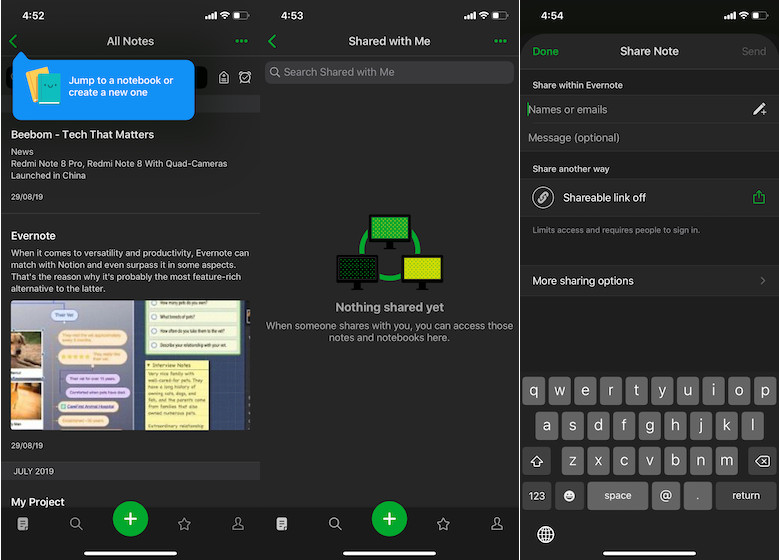Open My Project note
The width and height of the screenshot is (779, 560).
pos(38,502)
